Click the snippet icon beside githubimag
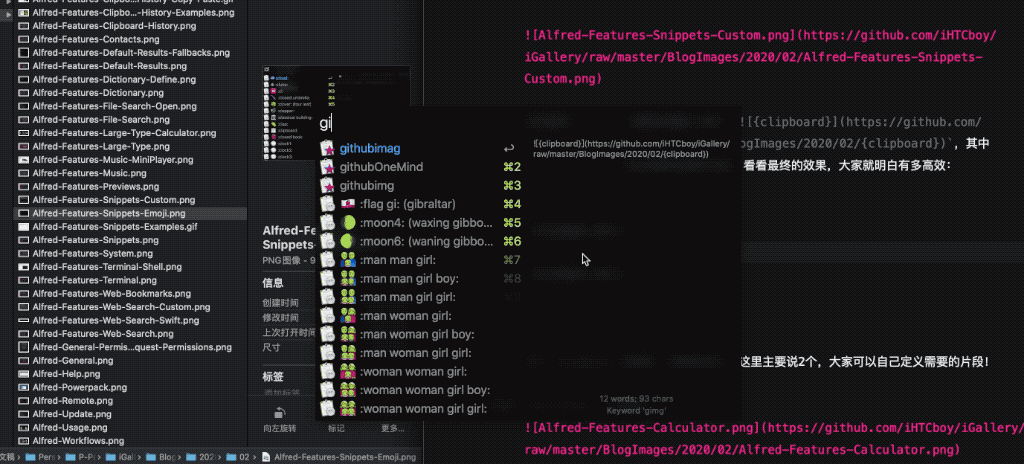The width and height of the screenshot is (1024, 464). pos(327,148)
